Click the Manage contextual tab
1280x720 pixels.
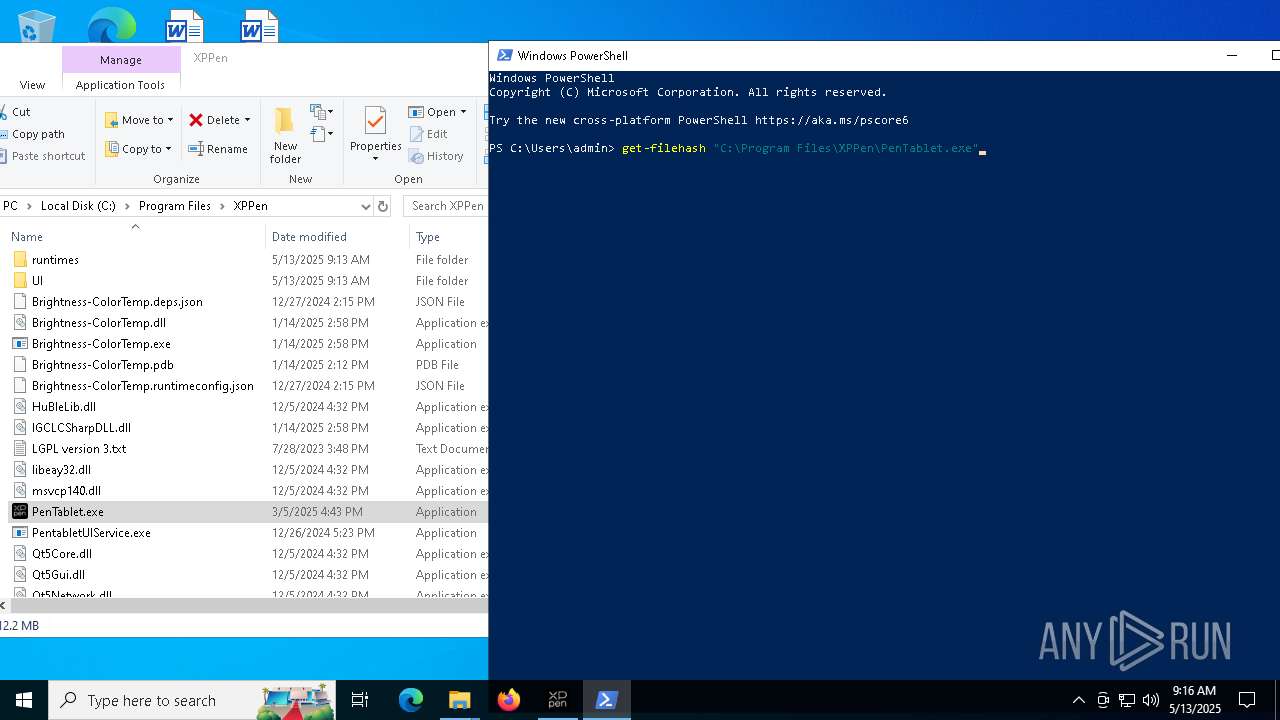click(x=121, y=60)
